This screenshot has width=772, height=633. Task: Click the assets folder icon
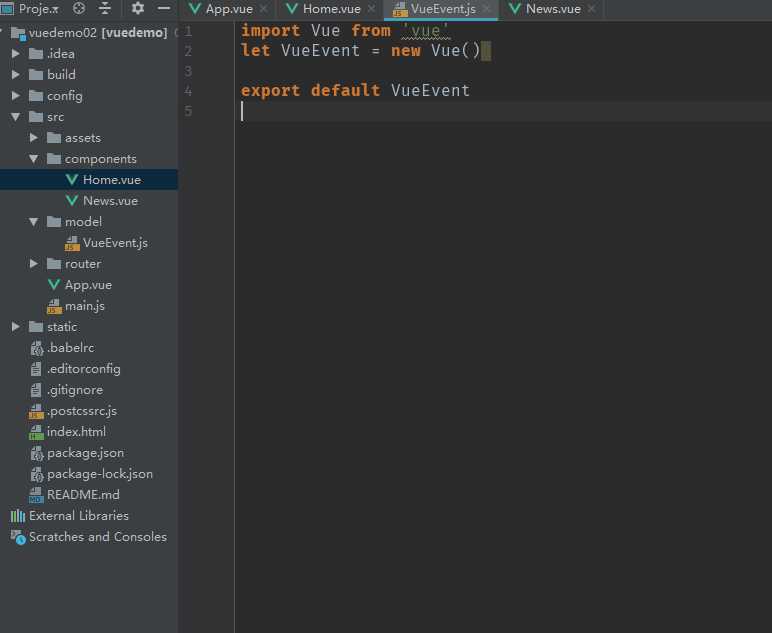54,137
